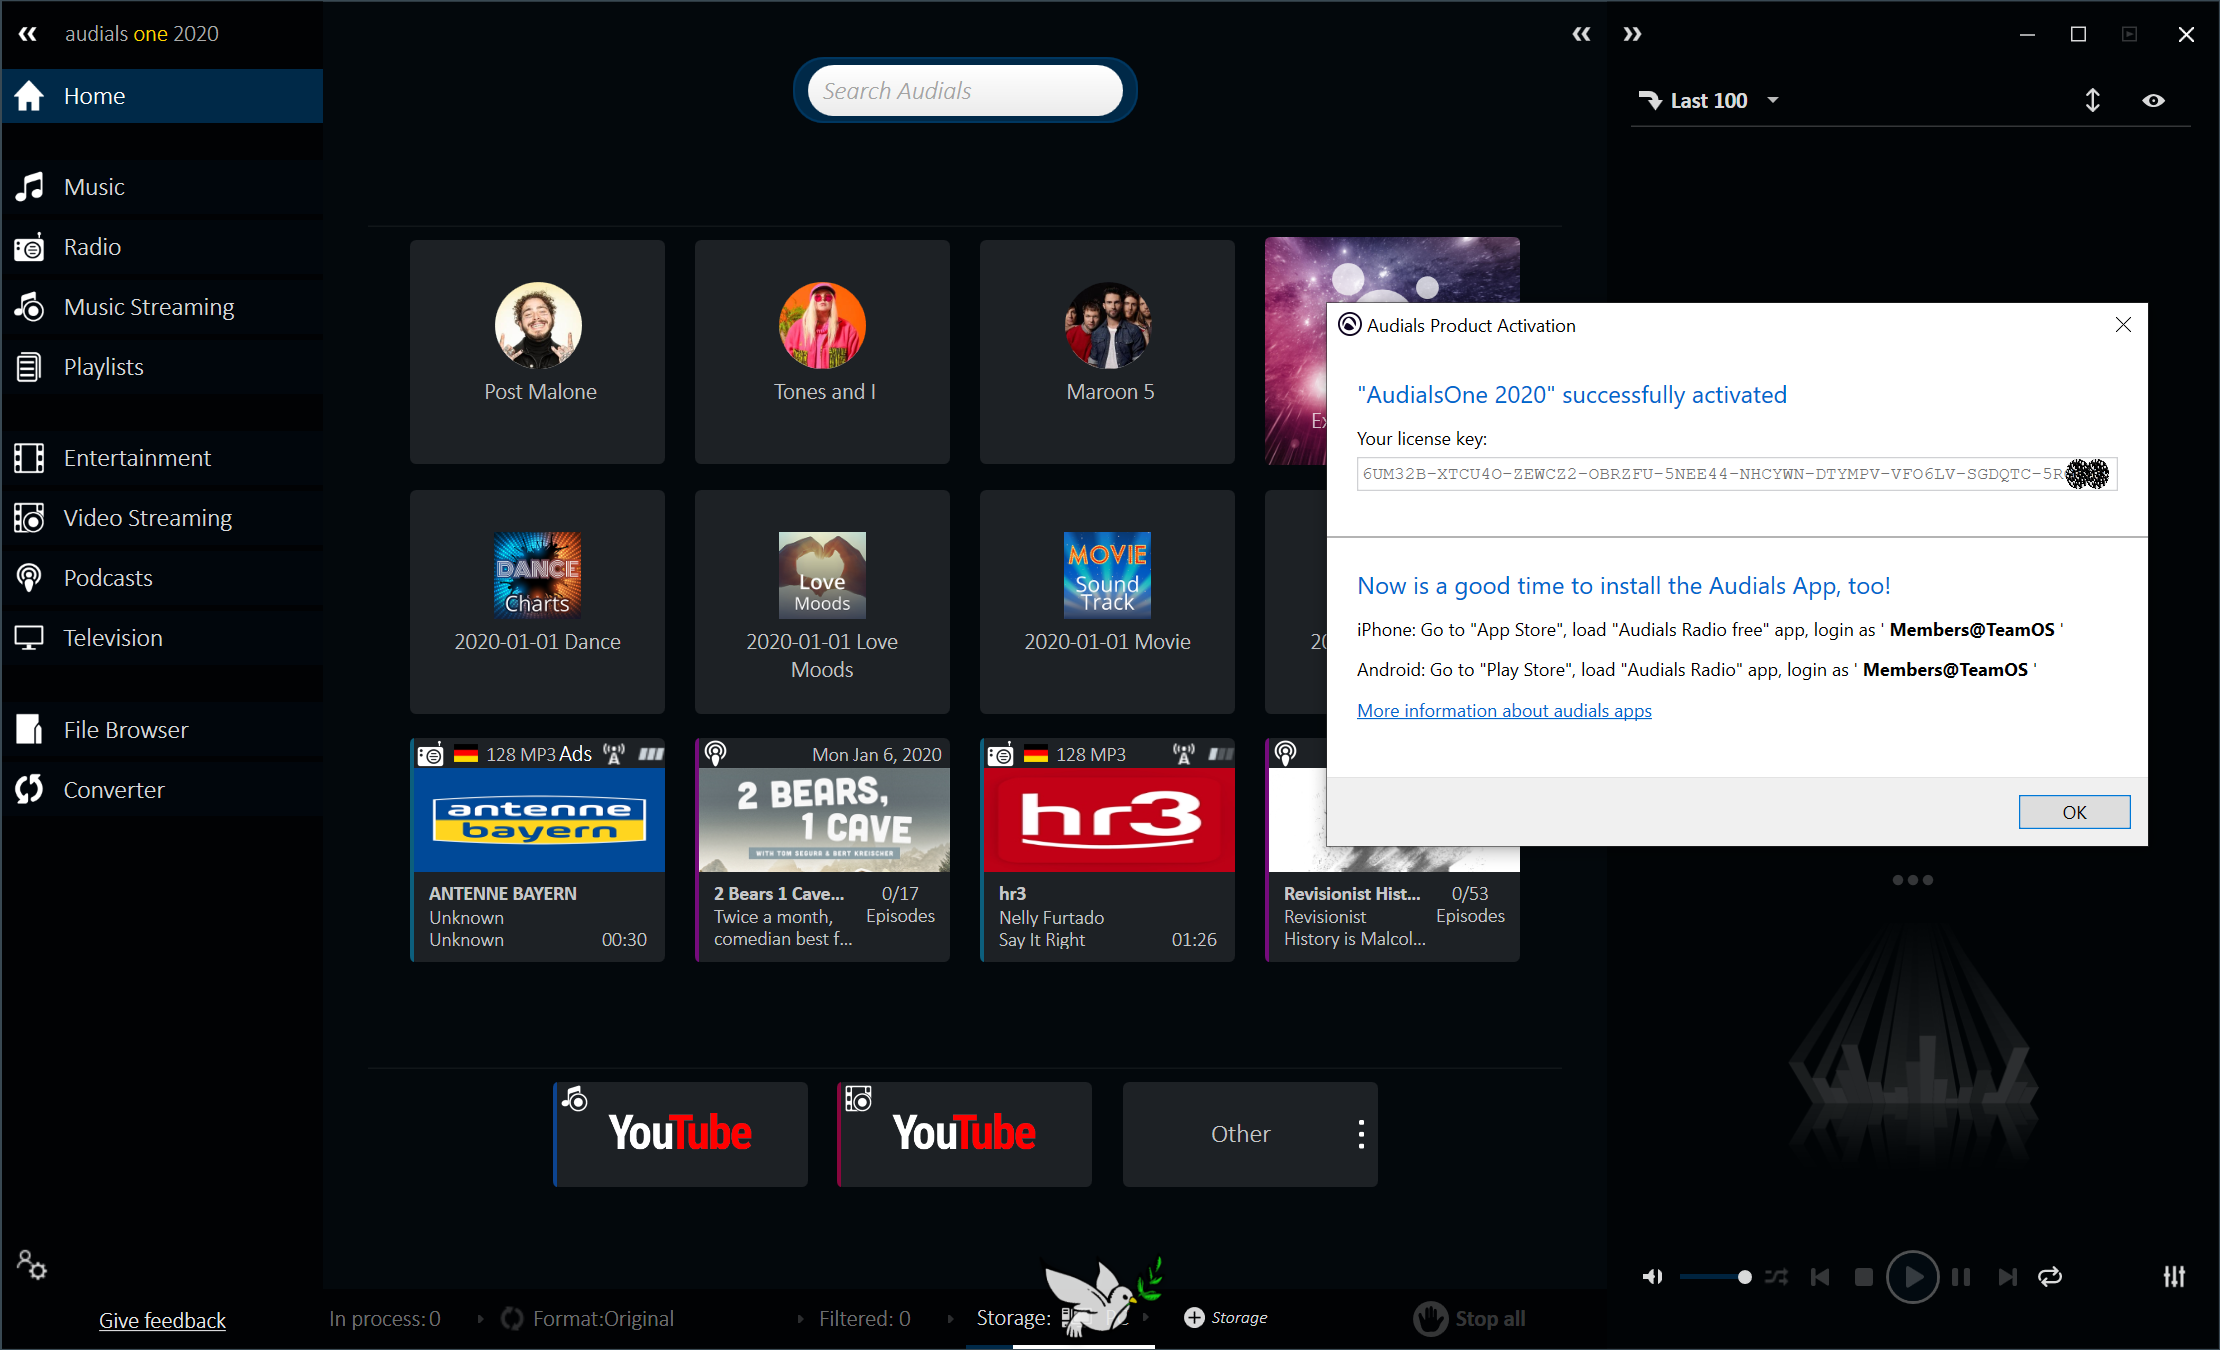2220x1350 pixels.
Task: Click the podcast icon on 2 Bears tile
Action: 716,754
